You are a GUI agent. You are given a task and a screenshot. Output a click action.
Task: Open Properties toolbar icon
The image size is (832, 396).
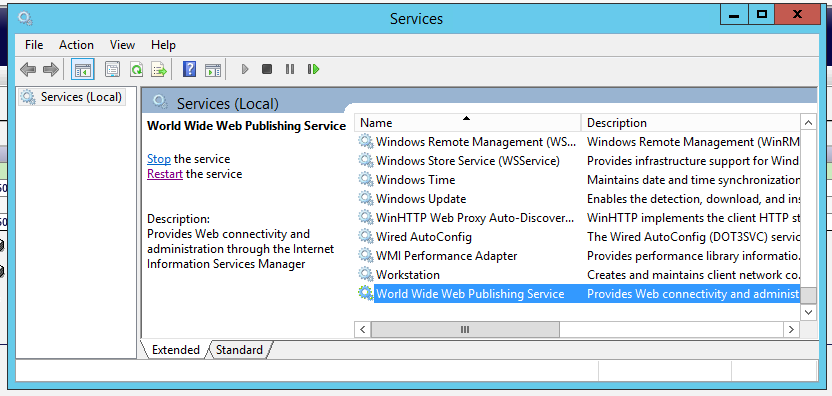[x=112, y=69]
